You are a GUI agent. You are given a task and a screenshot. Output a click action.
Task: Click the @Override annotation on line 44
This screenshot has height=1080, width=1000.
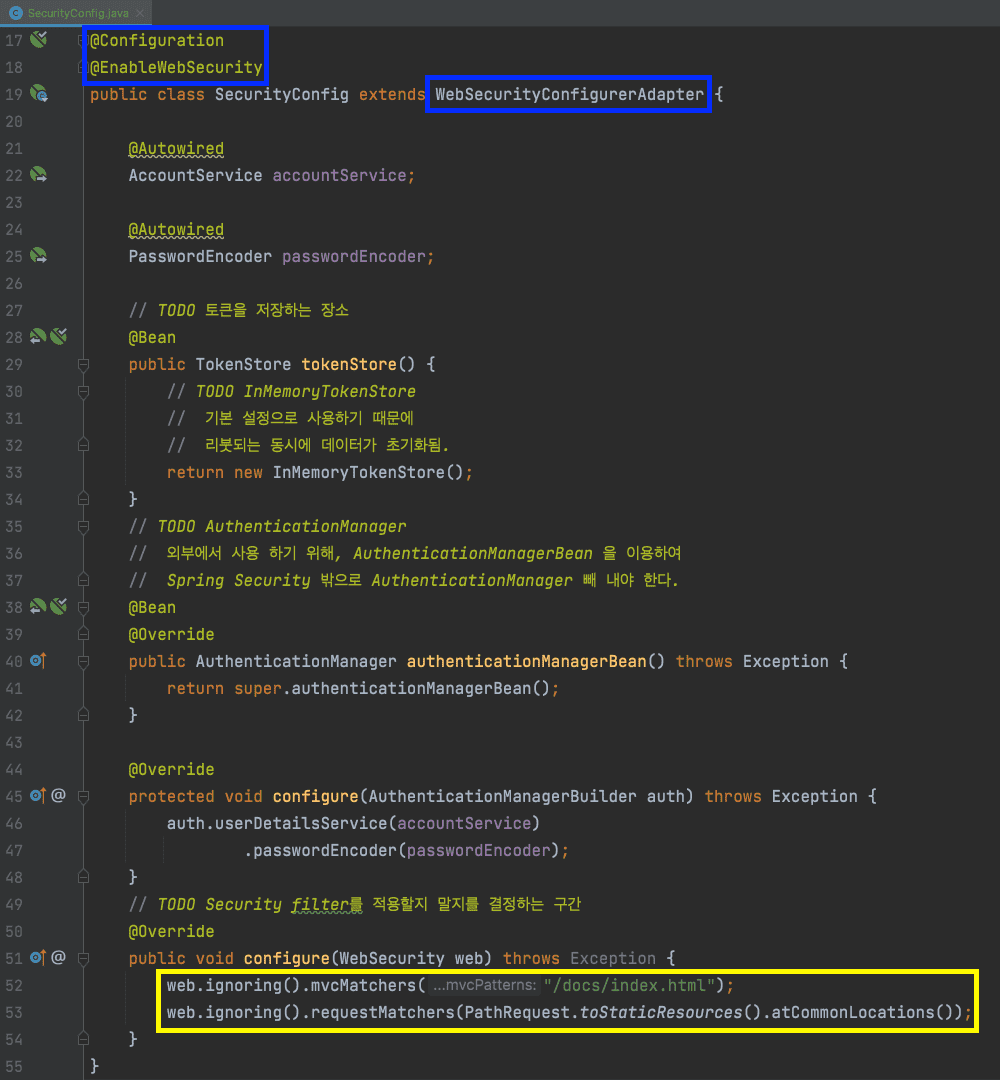[171, 769]
